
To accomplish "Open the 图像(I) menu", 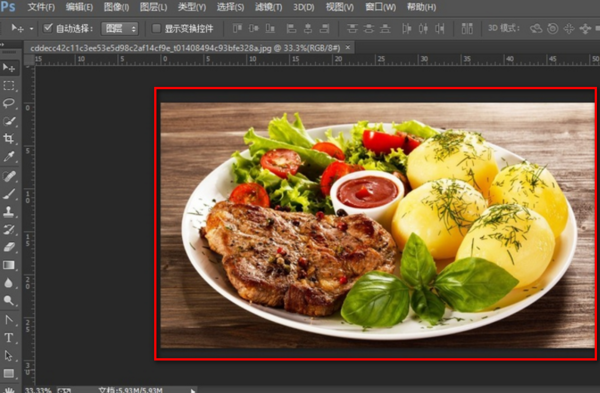I will coord(116,7).
